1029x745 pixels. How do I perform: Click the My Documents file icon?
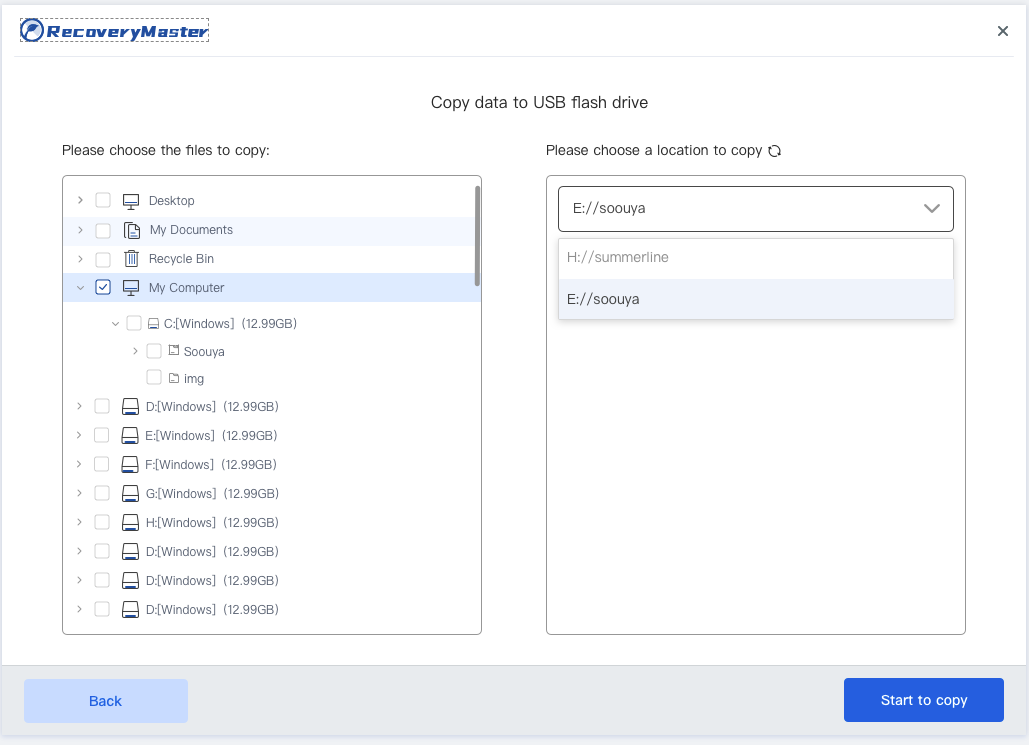pos(131,230)
